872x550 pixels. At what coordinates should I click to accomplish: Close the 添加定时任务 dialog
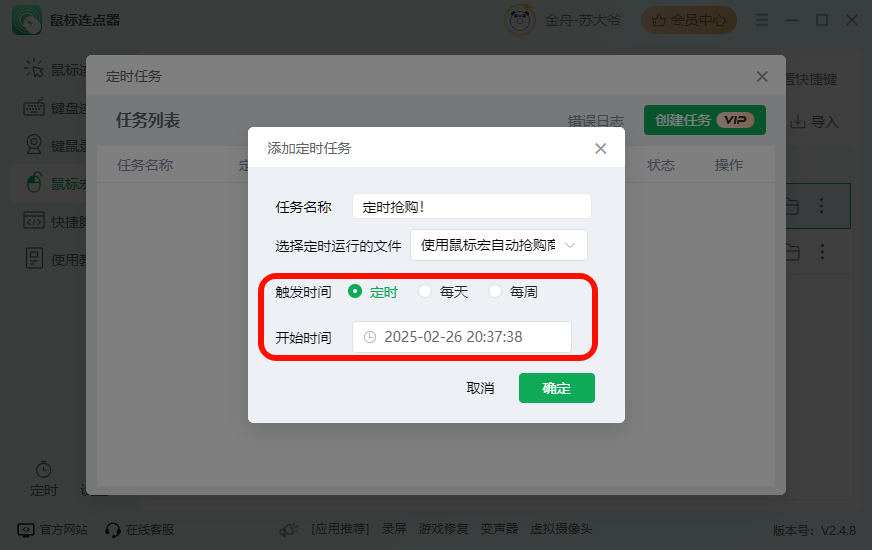coord(601,148)
